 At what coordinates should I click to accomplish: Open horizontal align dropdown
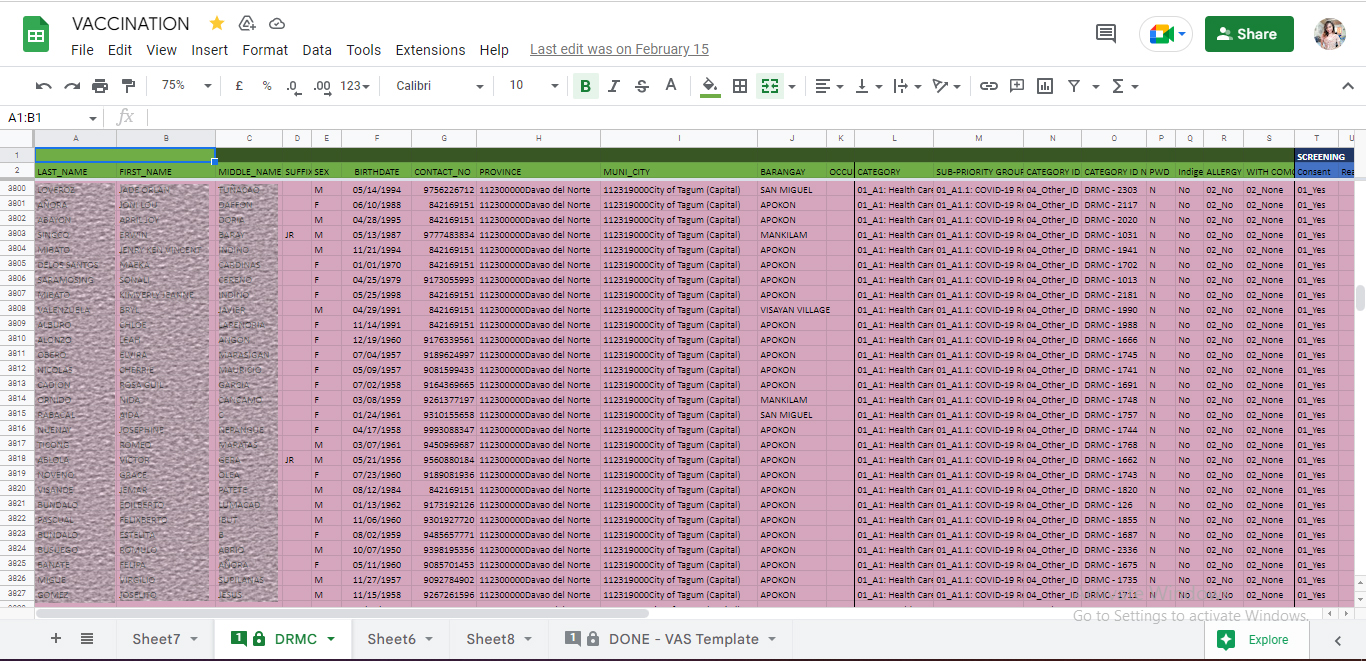[x=829, y=86]
